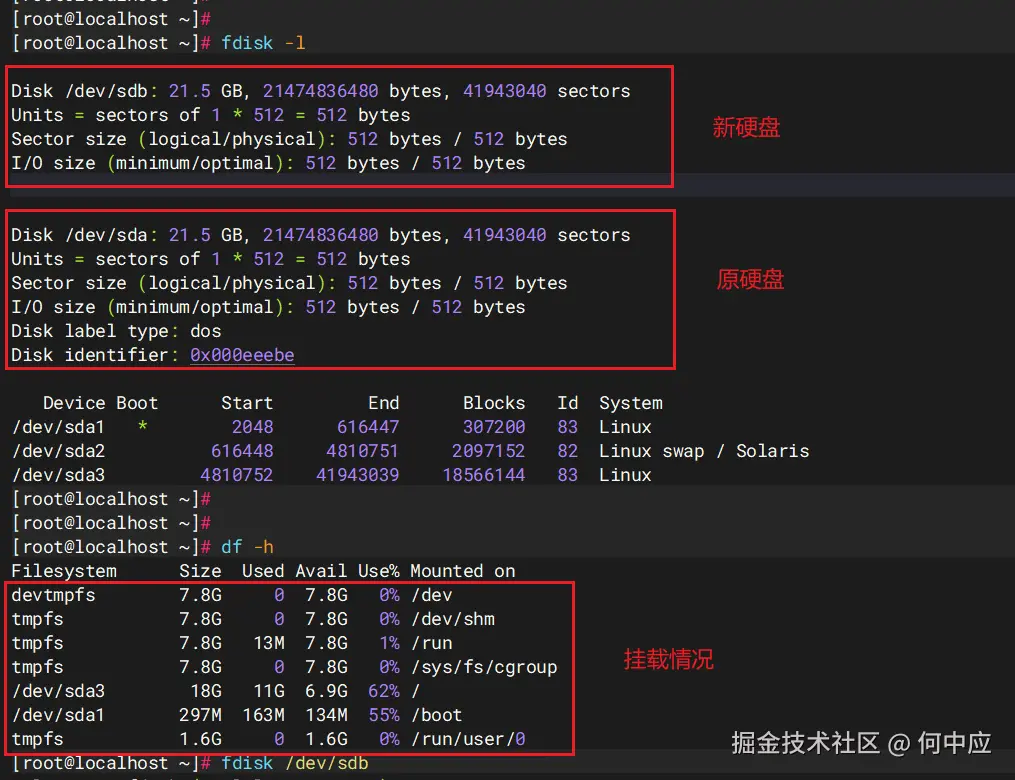The width and height of the screenshot is (1015, 780).
Task: Select the /dev/sda1 partition row device name
Action: pyautogui.click(x=58, y=427)
